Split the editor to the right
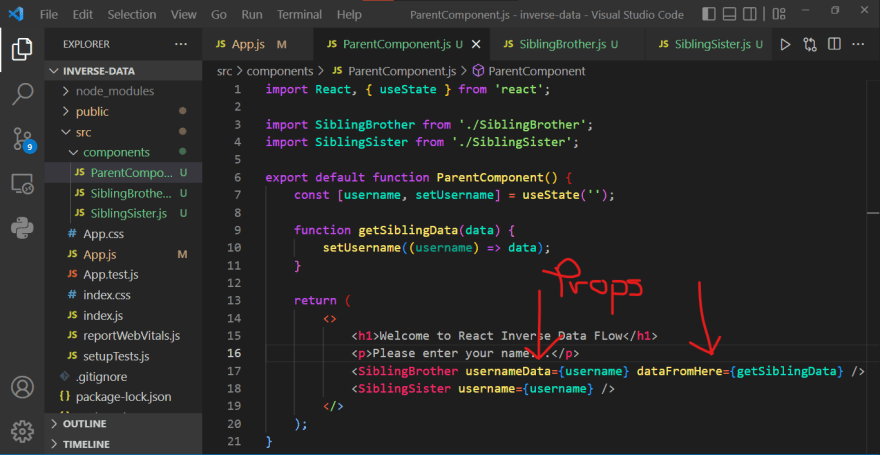 point(835,44)
